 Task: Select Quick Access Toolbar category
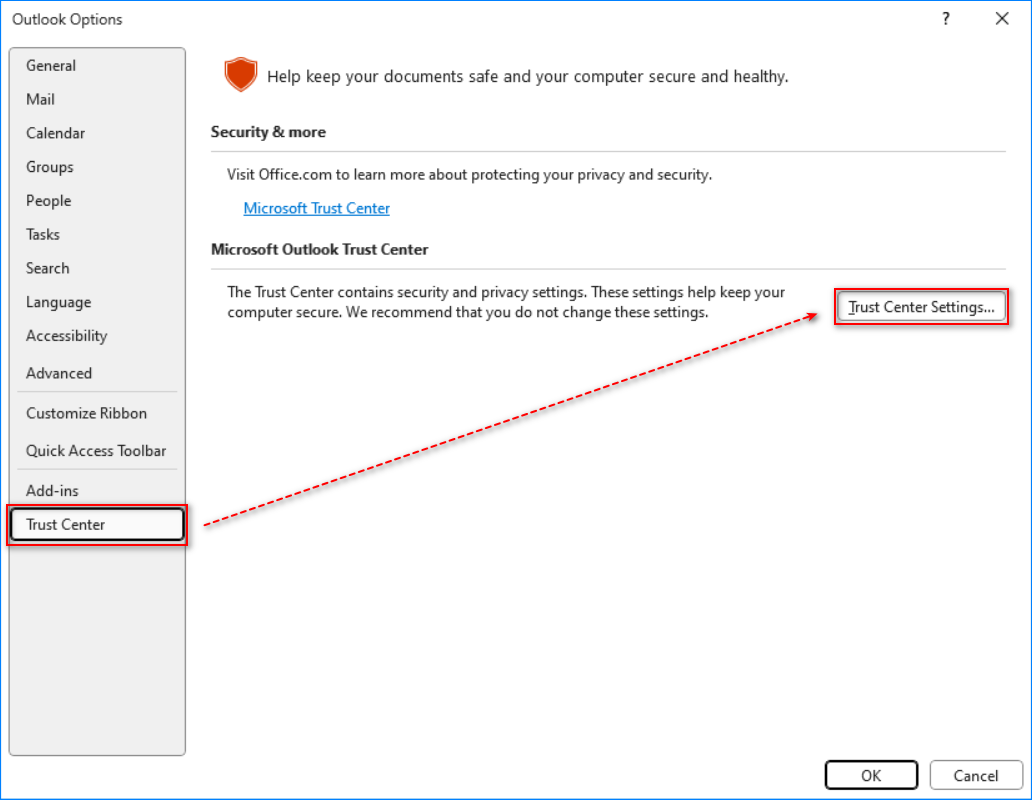[97, 451]
